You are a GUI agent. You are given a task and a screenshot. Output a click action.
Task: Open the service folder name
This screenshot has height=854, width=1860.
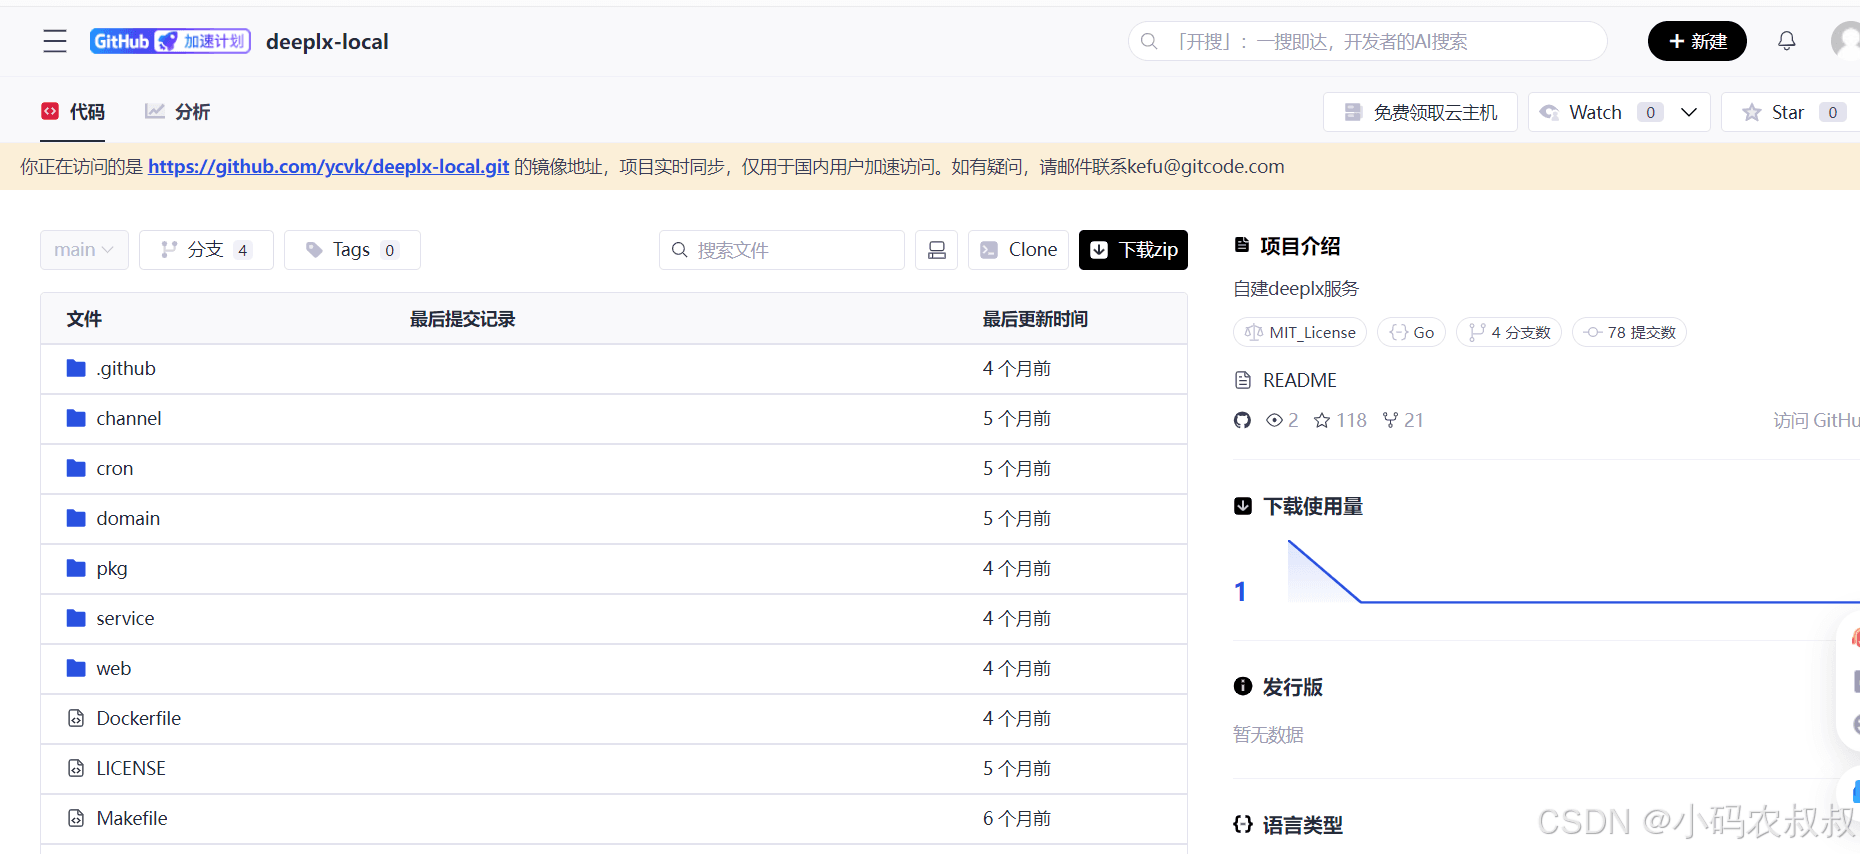(x=125, y=618)
